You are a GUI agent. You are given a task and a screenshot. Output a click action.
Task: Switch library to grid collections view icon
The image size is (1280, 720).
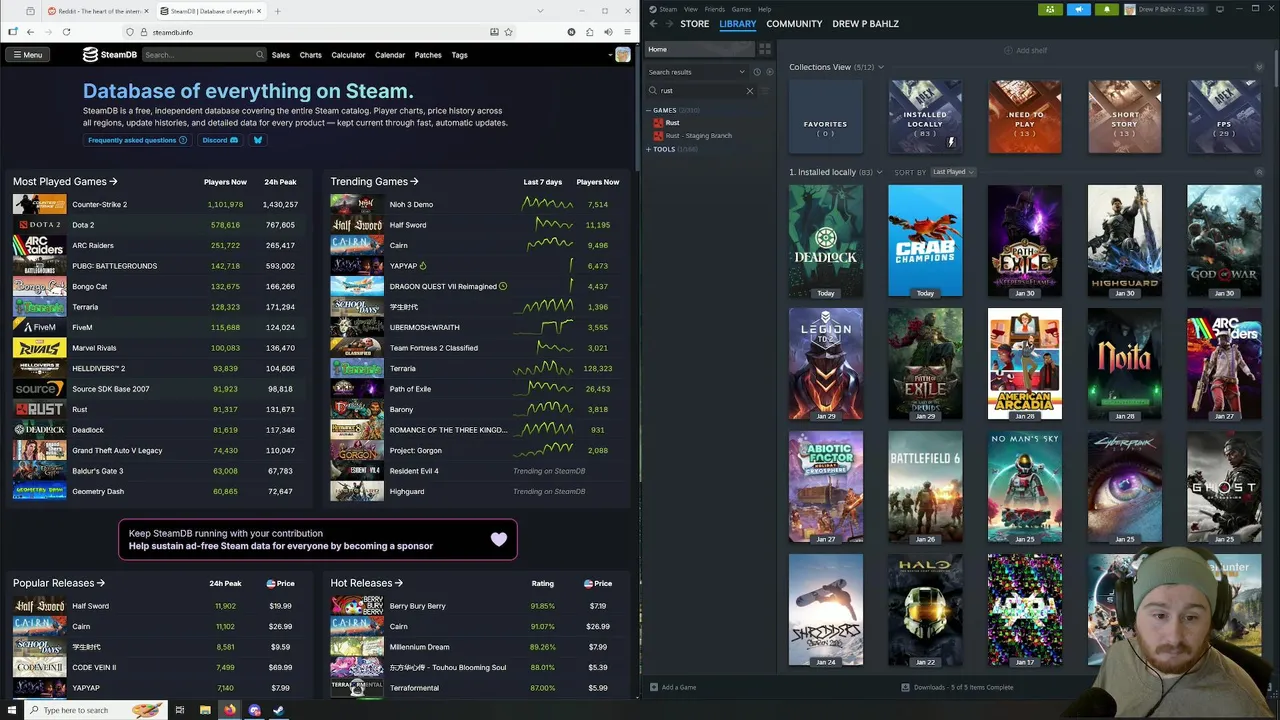coord(765,49)
